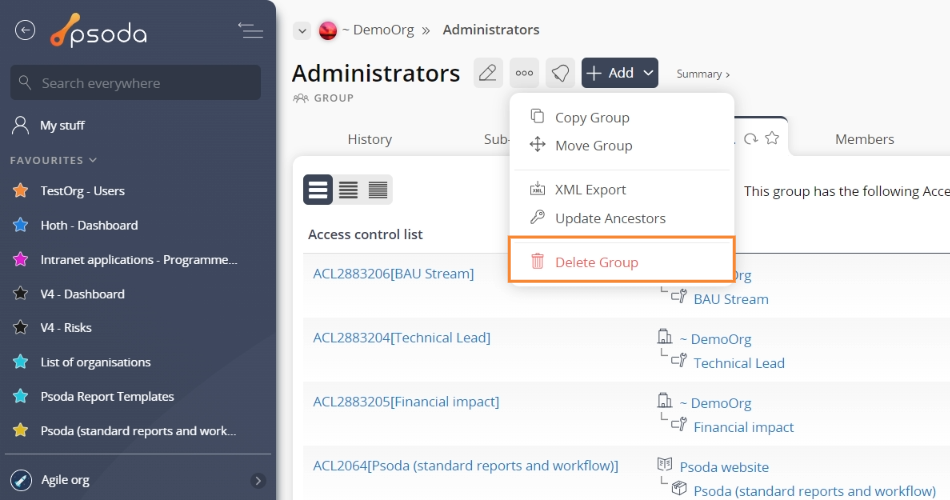Click star beside Psoda Report Templates

coord(21,396)
